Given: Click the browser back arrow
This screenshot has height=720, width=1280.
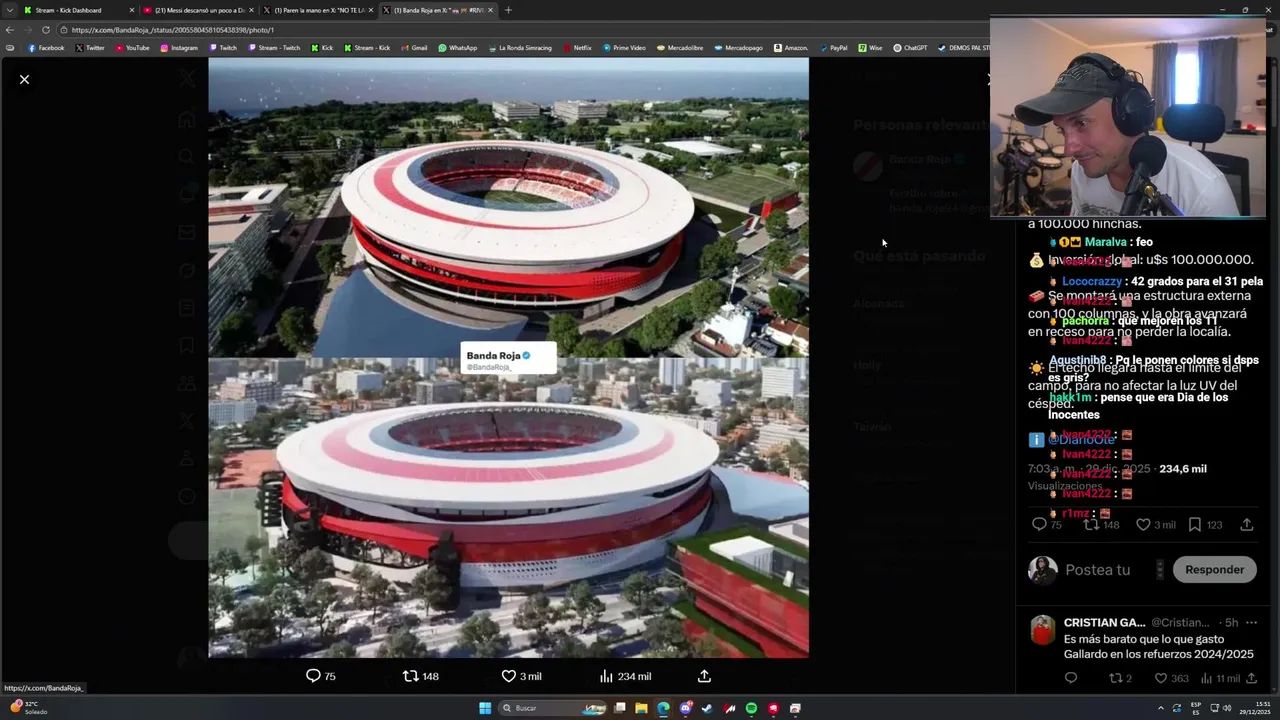Looking at the screenshot, I should tap(10, 30).
